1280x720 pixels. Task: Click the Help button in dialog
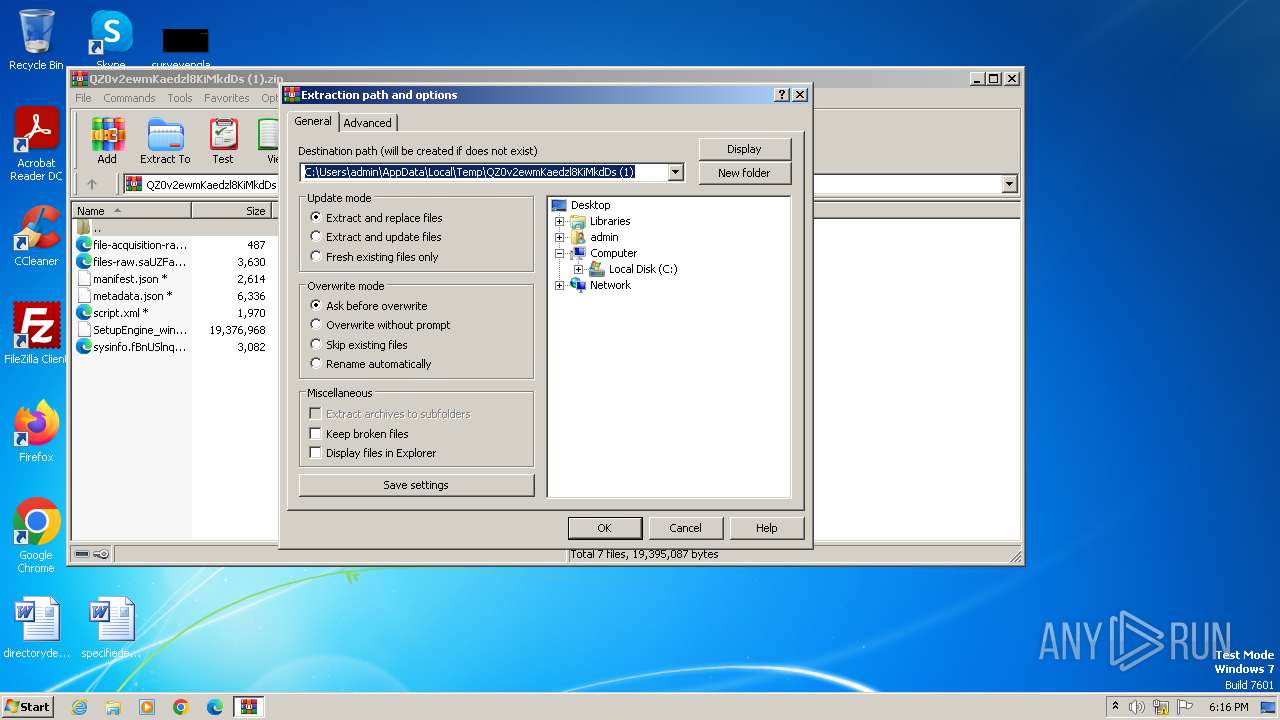click(x=766, y=528)
